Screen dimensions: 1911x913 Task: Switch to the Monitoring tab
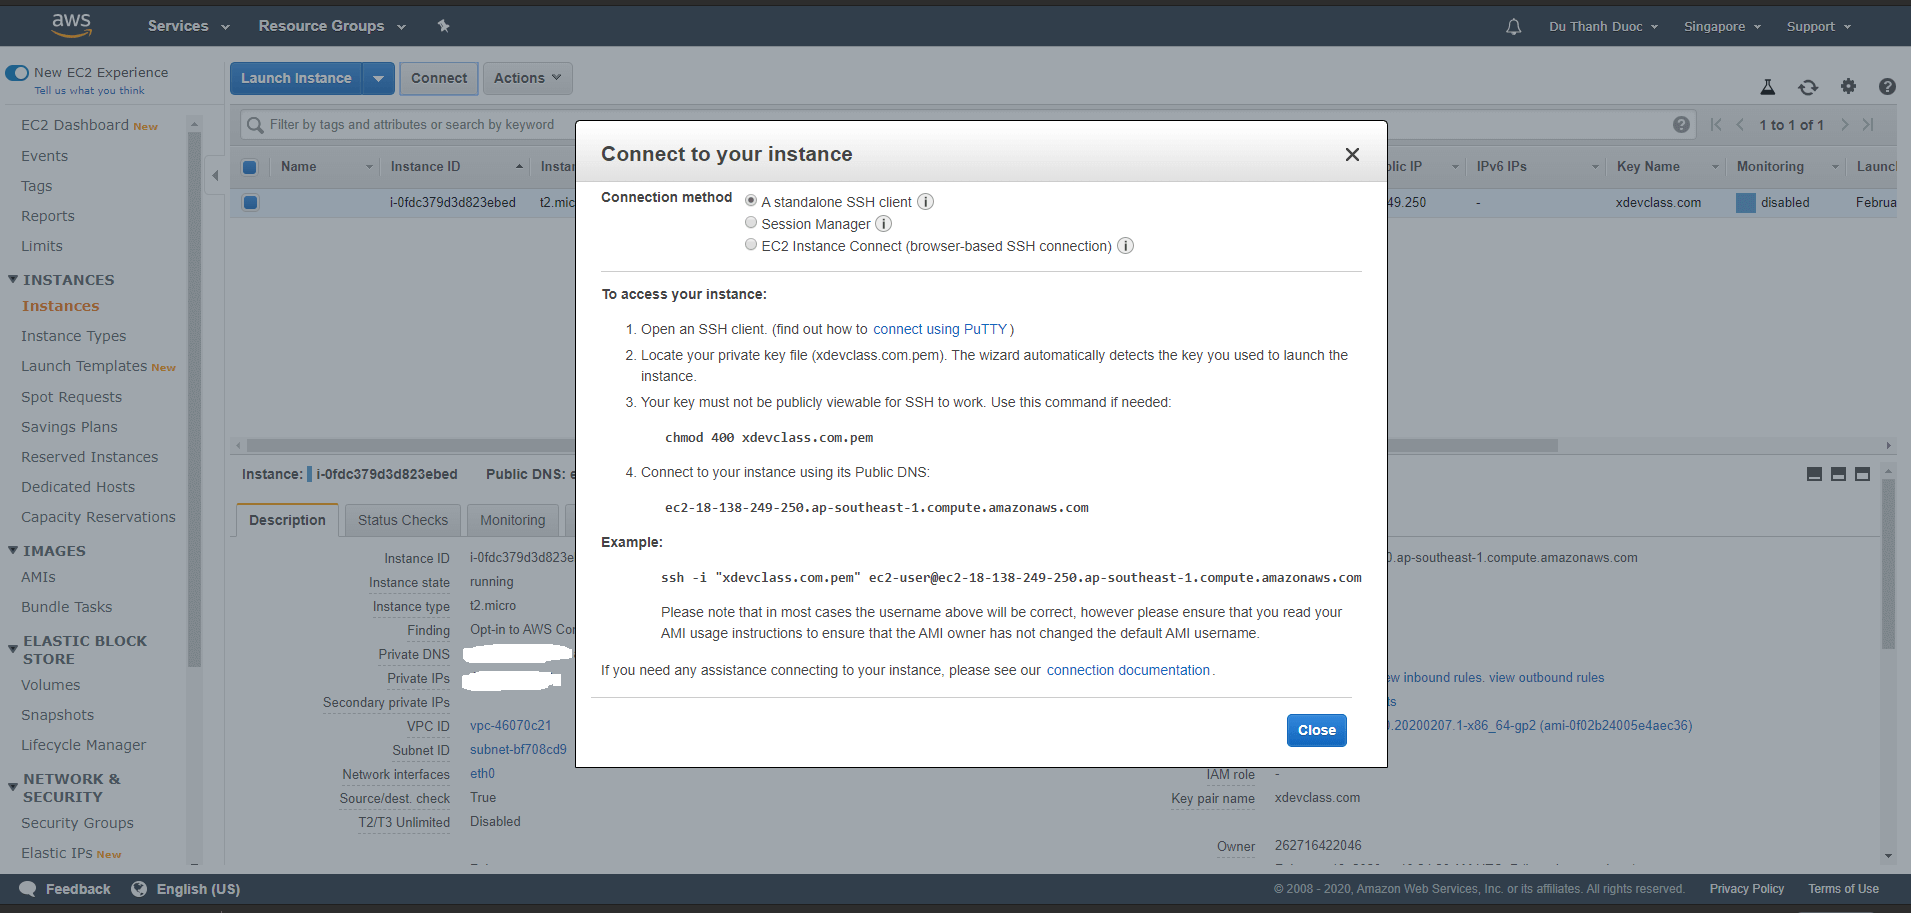tap(513, 520)
